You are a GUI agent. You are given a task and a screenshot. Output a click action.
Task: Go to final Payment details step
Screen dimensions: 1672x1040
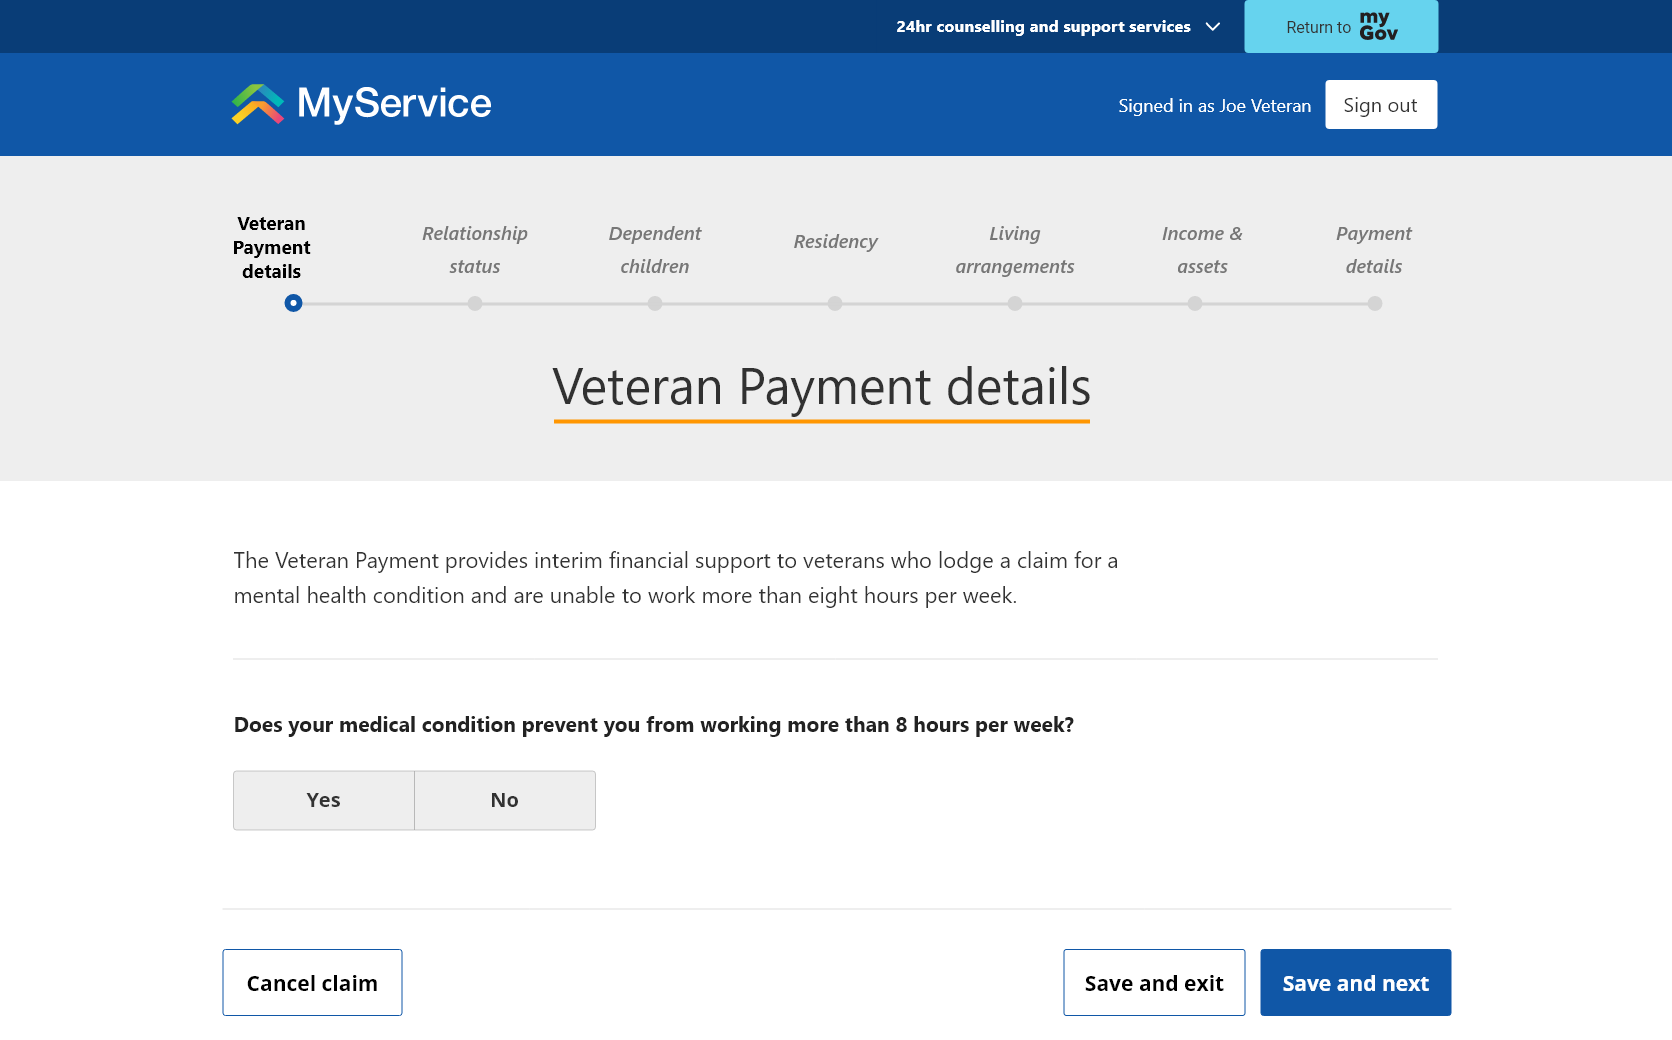(1374, 250)
